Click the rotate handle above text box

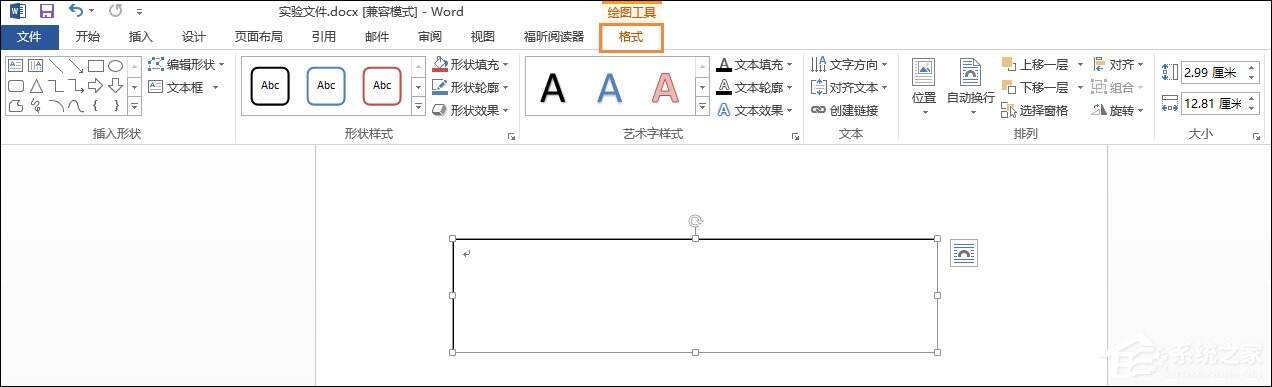695,220
